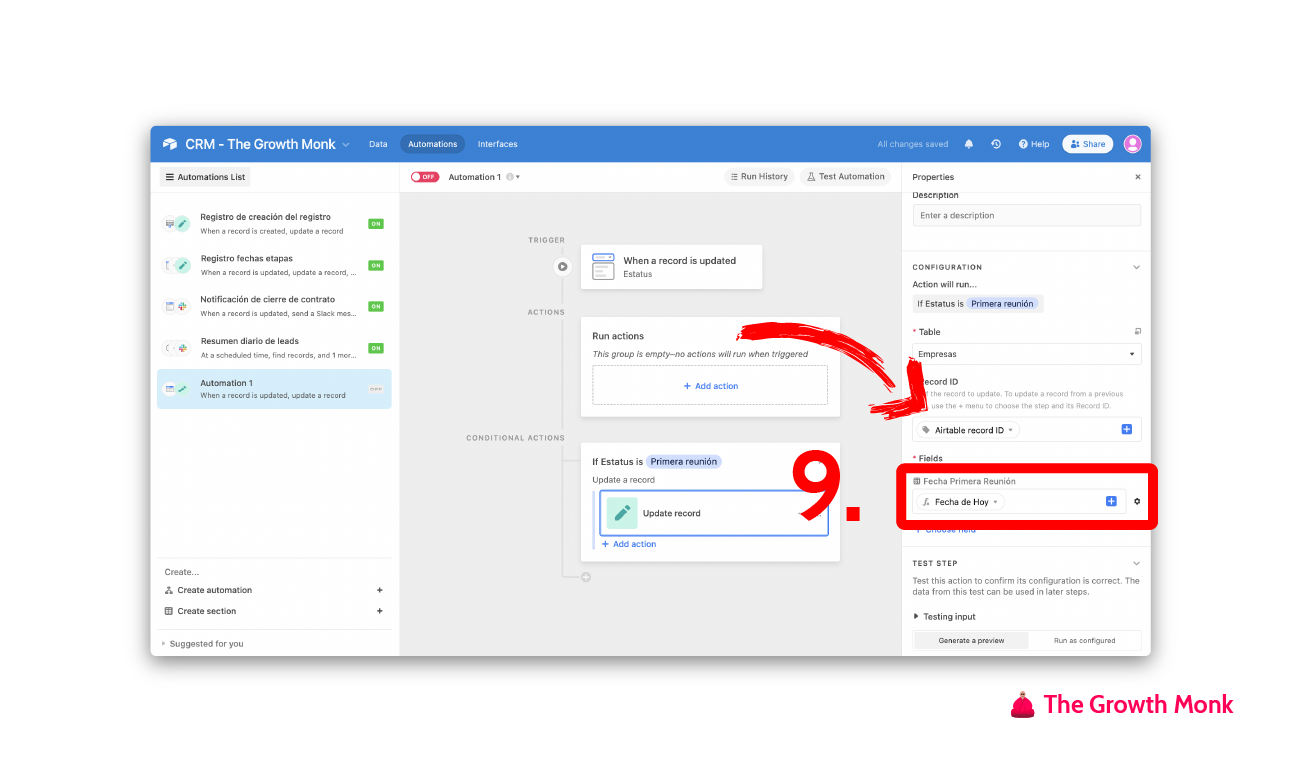Click the blue plus button in Record ID field
The image size is (1301, 781).
click(x=1126, y=430)
